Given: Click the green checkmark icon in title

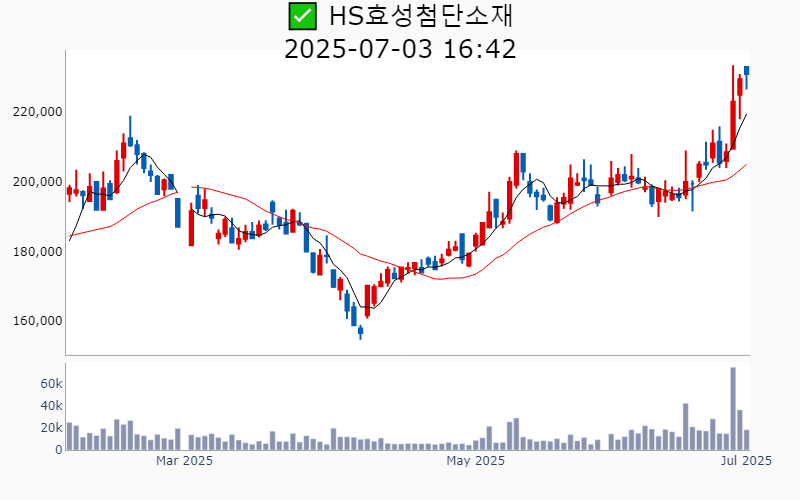Looking at the screenshot, I should coord(303,16).
